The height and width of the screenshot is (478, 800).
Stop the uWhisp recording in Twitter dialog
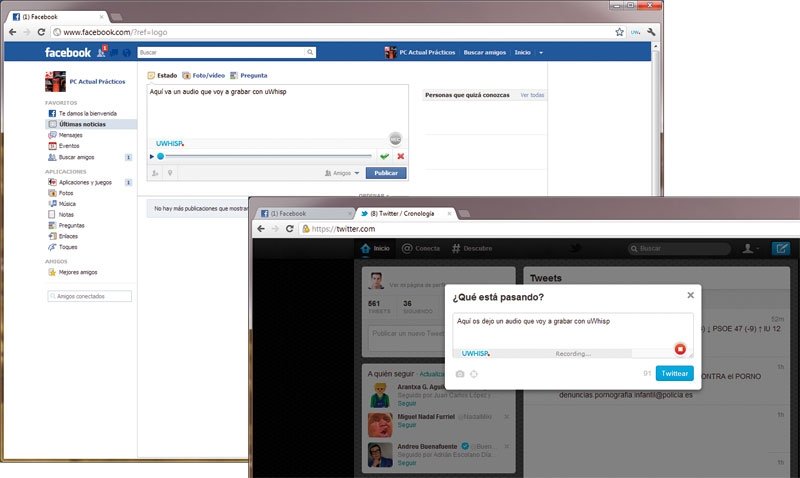(680, 349)
